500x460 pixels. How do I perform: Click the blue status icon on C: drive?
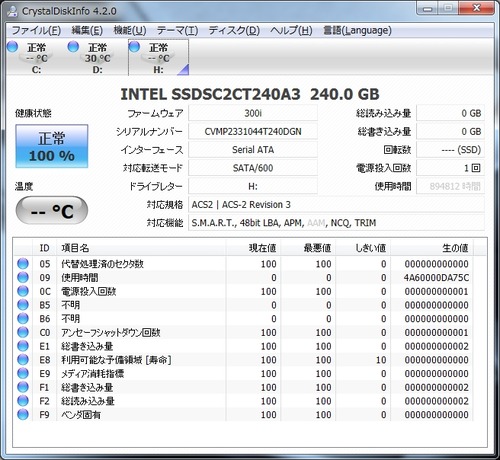(x=12, y=47)
